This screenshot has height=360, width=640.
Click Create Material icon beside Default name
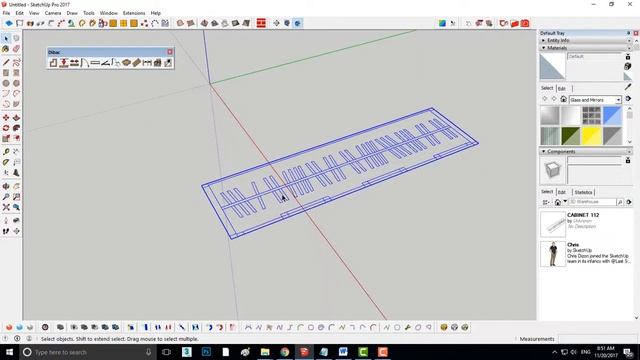[x=628, y=66]
